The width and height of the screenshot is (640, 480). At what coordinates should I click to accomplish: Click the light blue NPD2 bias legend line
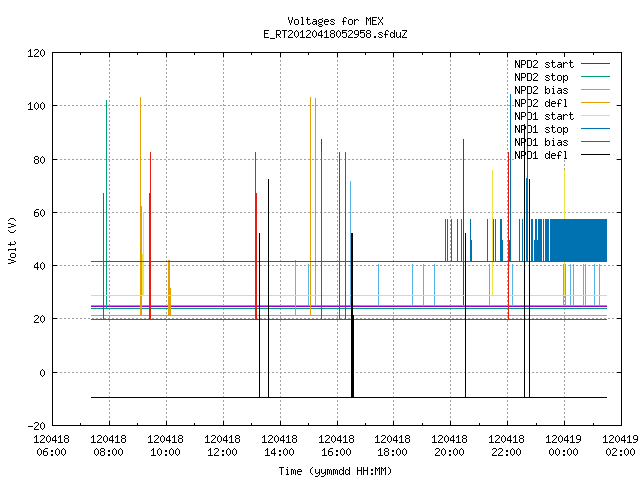595,89
